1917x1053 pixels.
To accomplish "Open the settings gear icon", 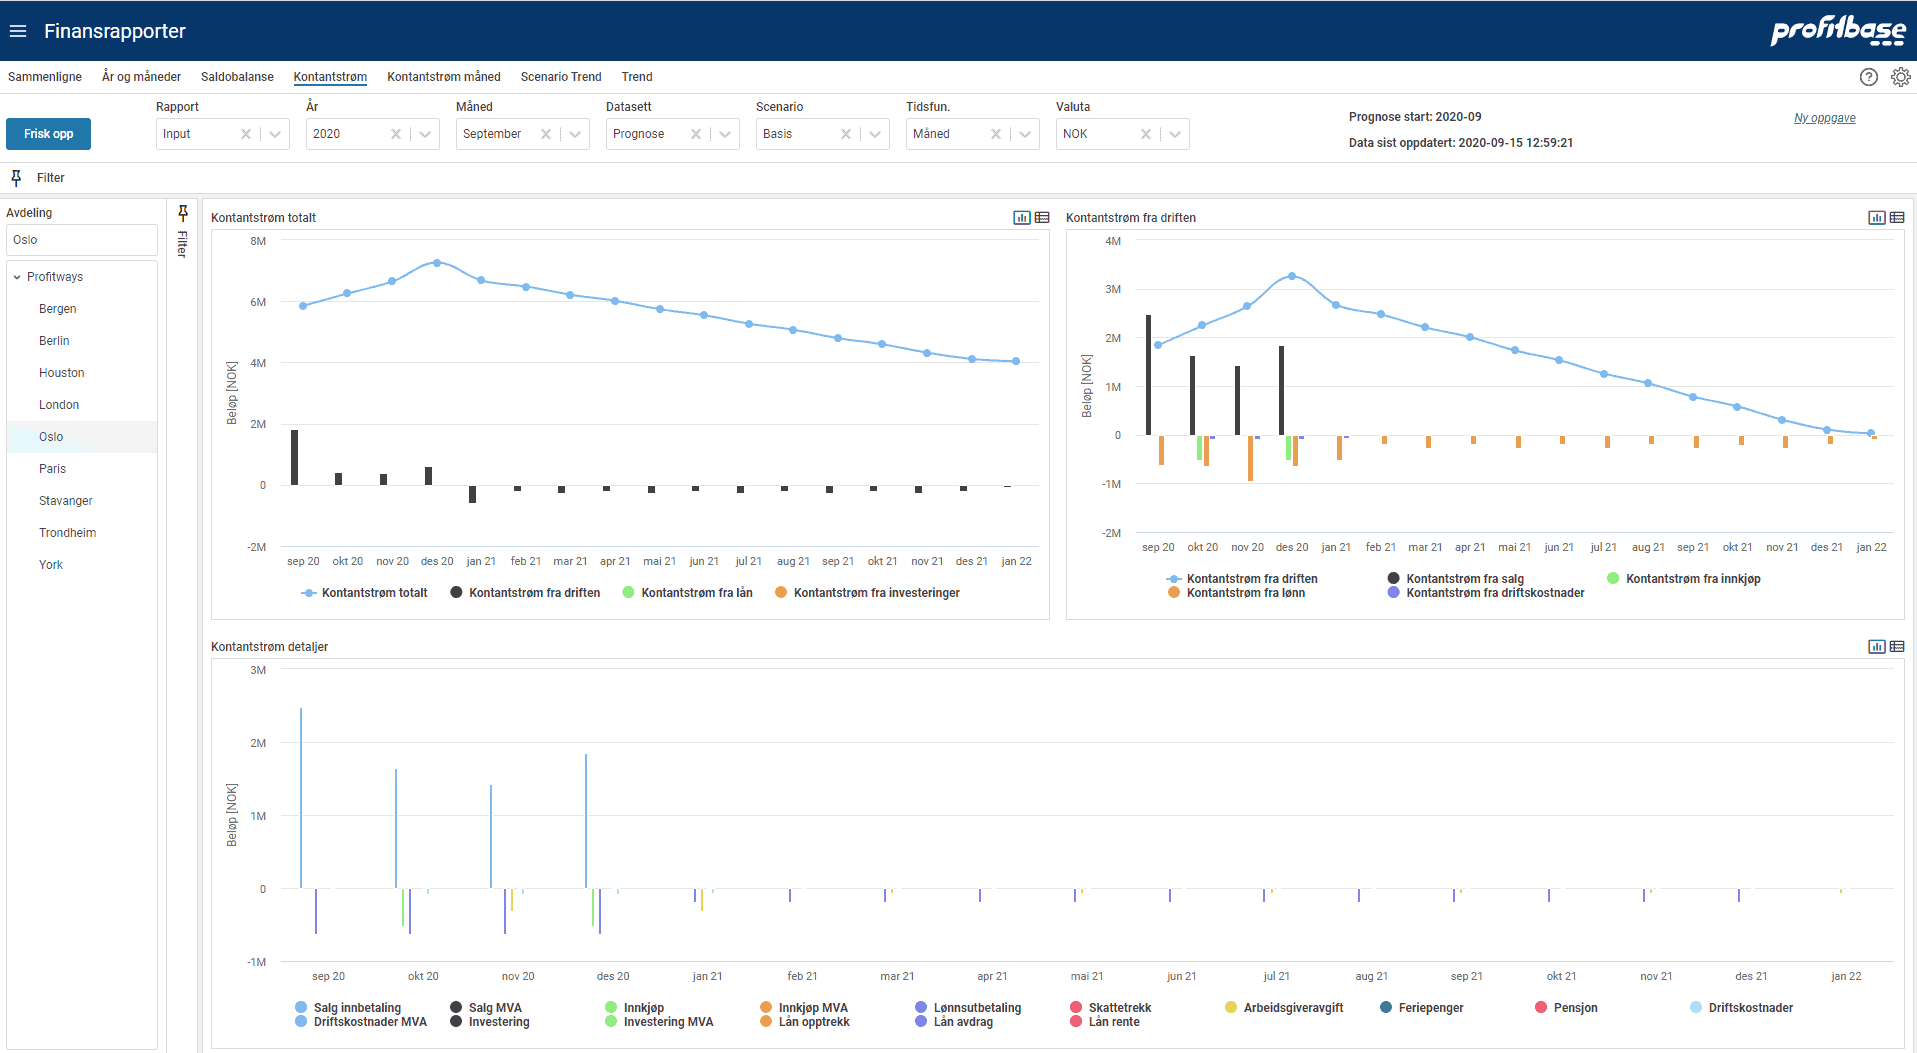I will coord(1900,77).
